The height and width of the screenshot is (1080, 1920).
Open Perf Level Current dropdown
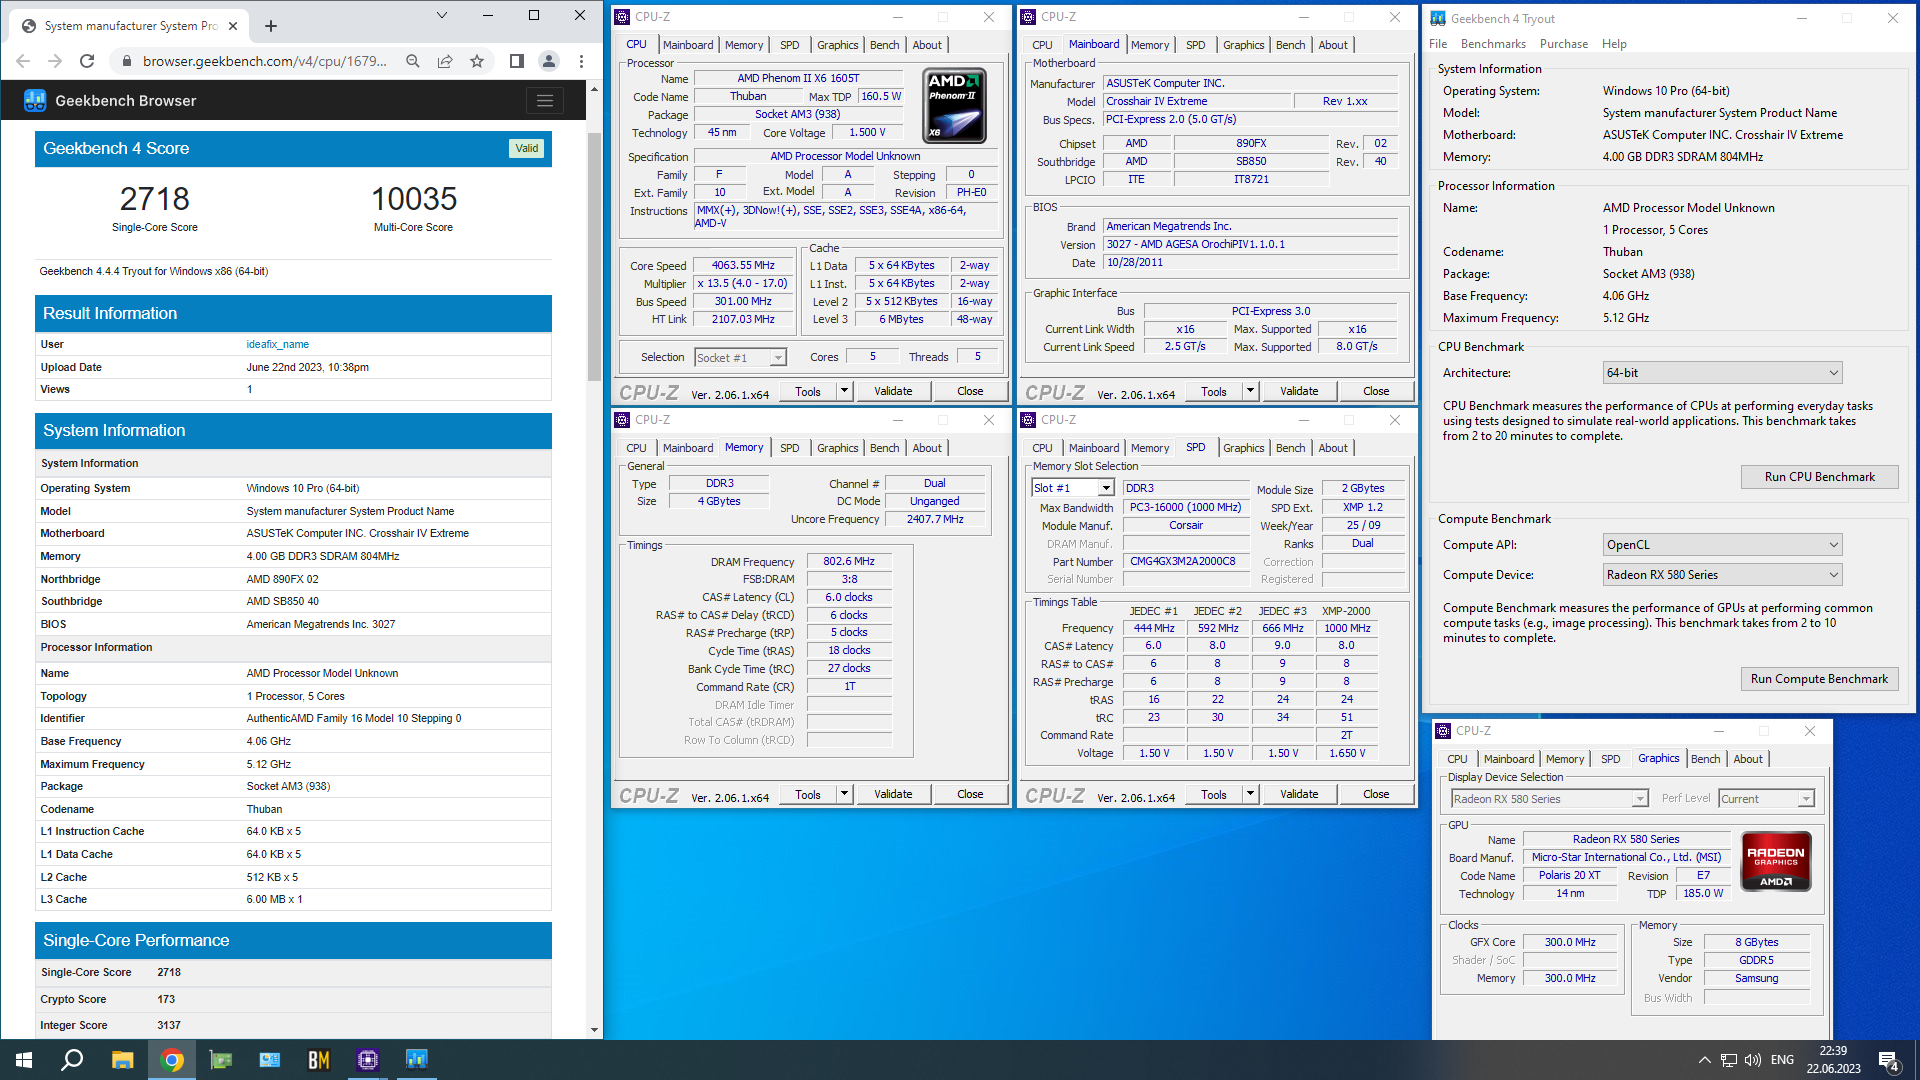point(1766,799)
